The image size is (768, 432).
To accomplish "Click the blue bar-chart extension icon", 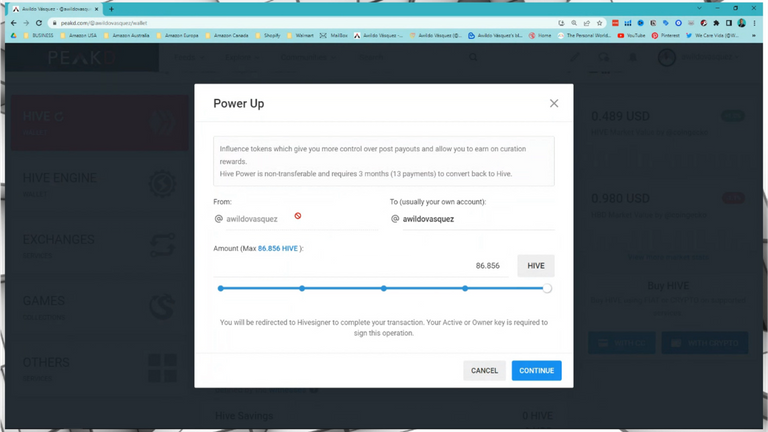I will point(628,23).
